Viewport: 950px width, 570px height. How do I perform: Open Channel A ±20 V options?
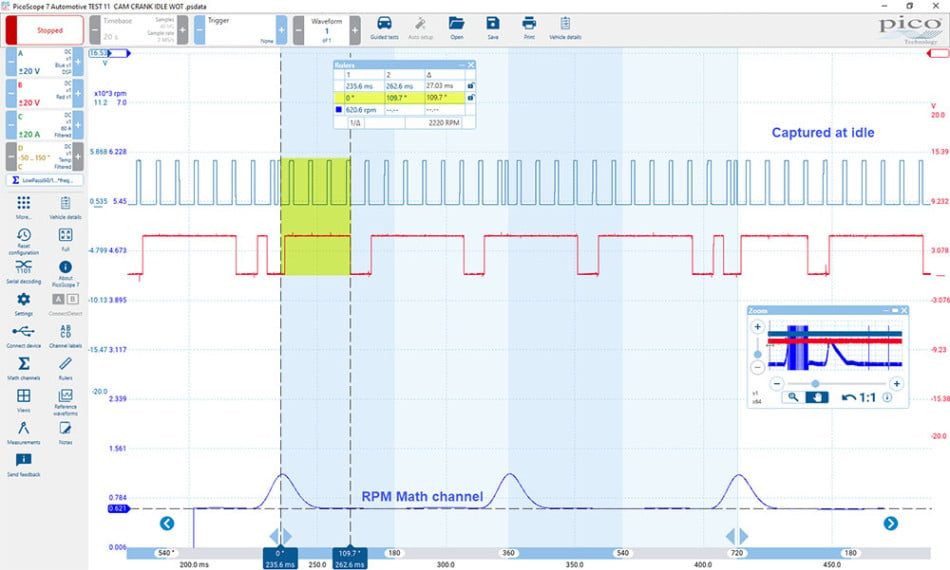pos(45,62)
